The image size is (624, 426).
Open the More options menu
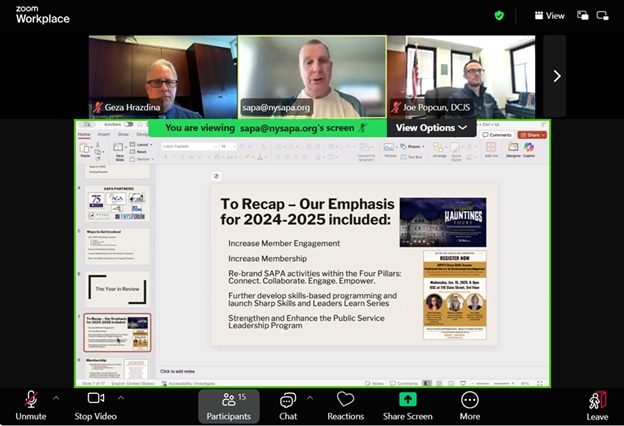[x=469, y=404]
